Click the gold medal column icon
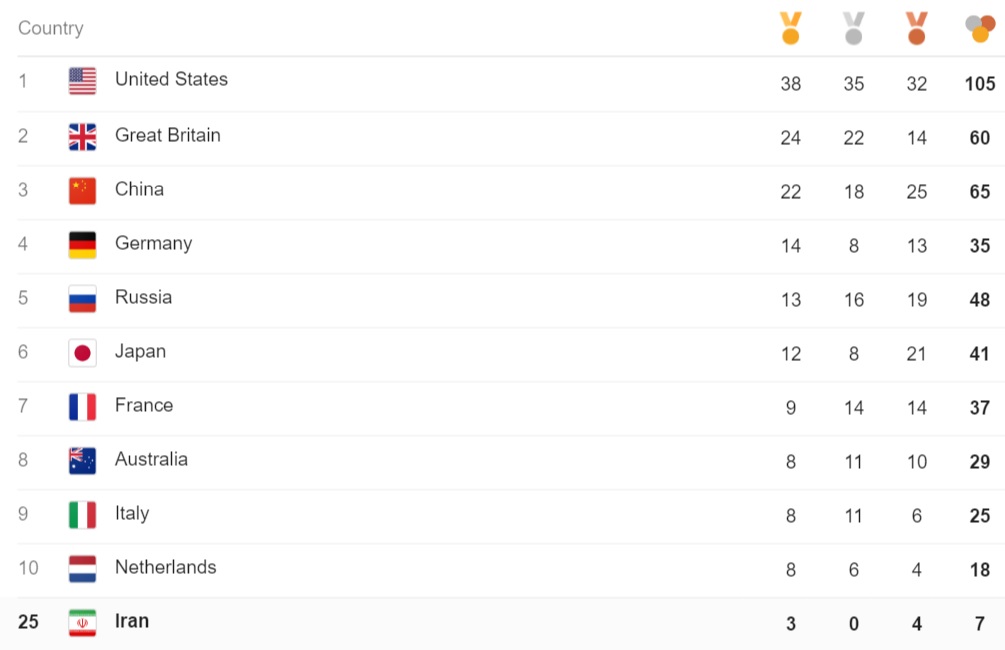 tap(790, 28)
